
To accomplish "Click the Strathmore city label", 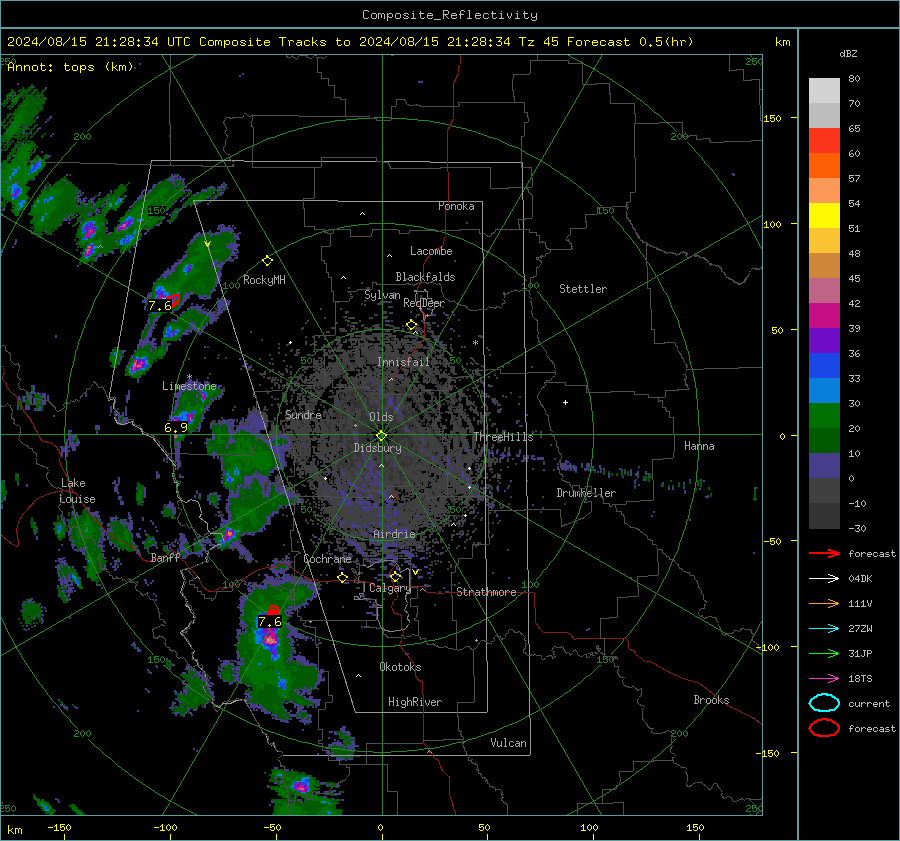I will [x=486, y=592].
